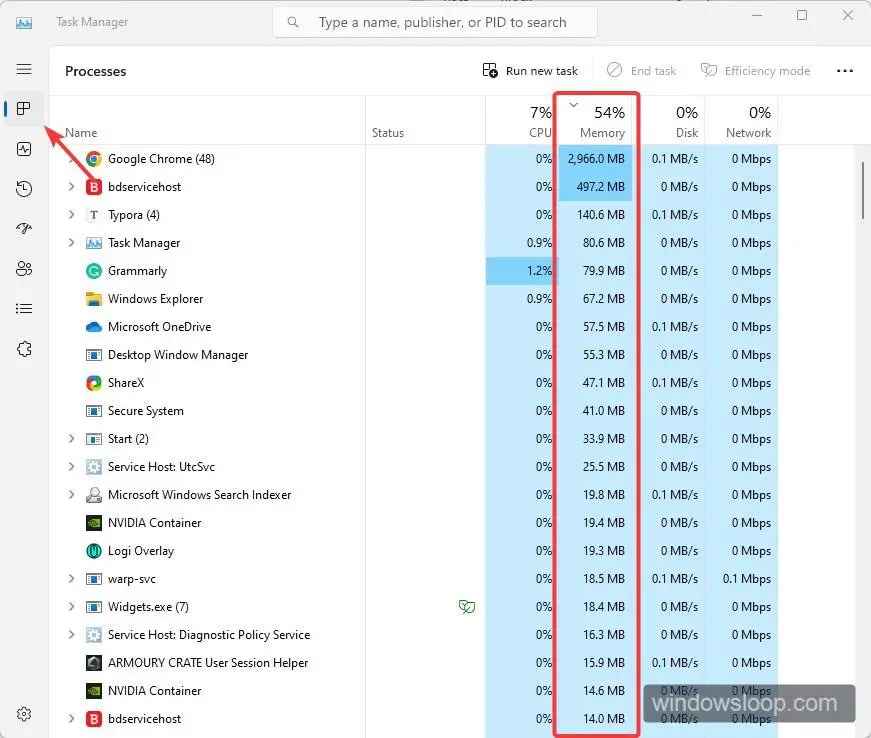Screen dimensions: 871x738
Task: Expand the Task Manager process group
Action: [71, 243]
